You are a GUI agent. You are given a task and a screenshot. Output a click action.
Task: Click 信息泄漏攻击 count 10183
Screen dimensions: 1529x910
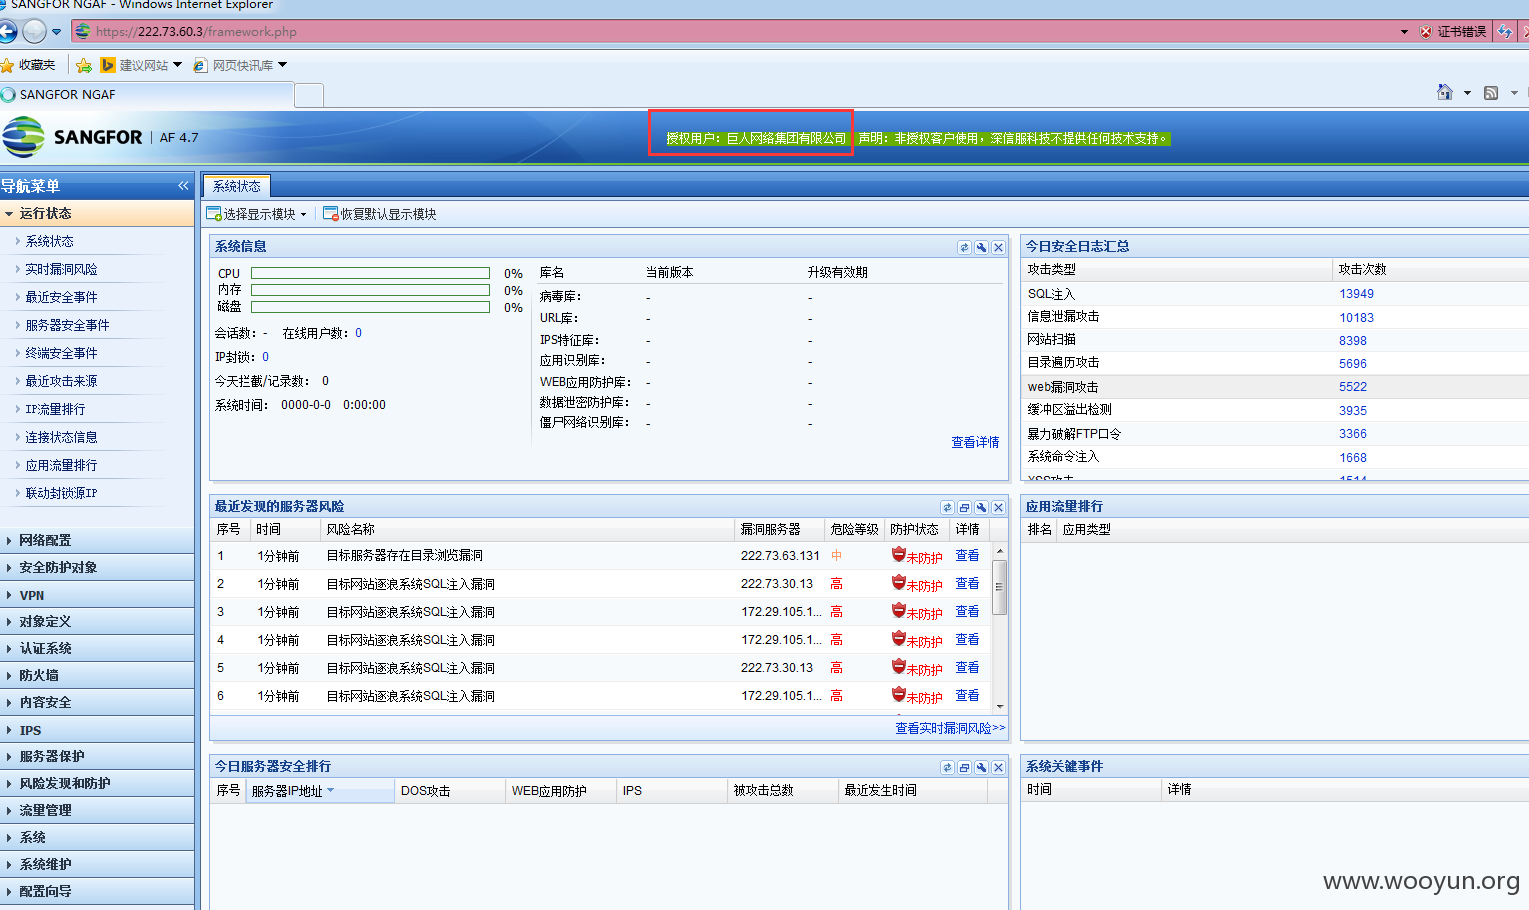point(1356,318)
